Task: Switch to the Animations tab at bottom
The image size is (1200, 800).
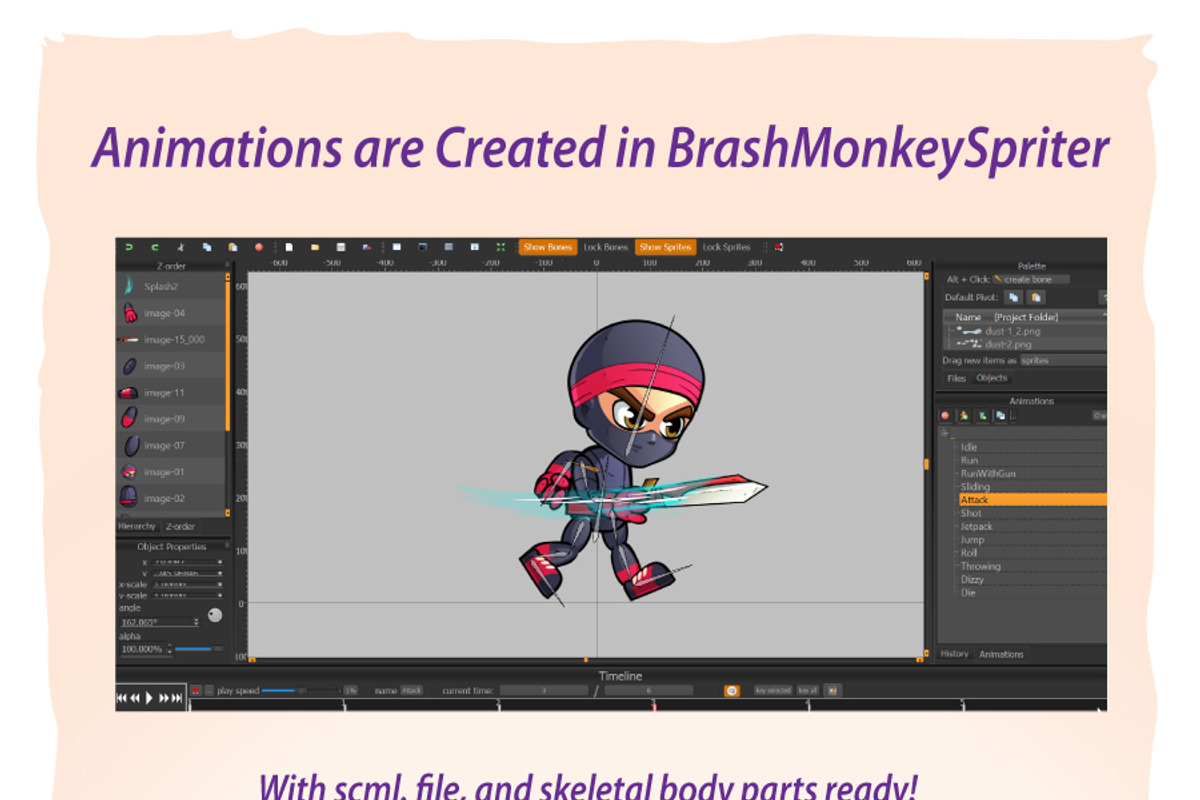Action: tap(1001, 654)
